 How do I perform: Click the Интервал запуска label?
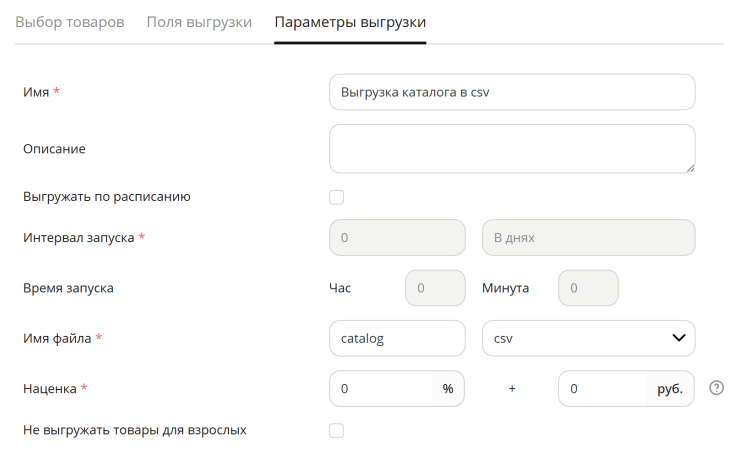coord(79,237)
